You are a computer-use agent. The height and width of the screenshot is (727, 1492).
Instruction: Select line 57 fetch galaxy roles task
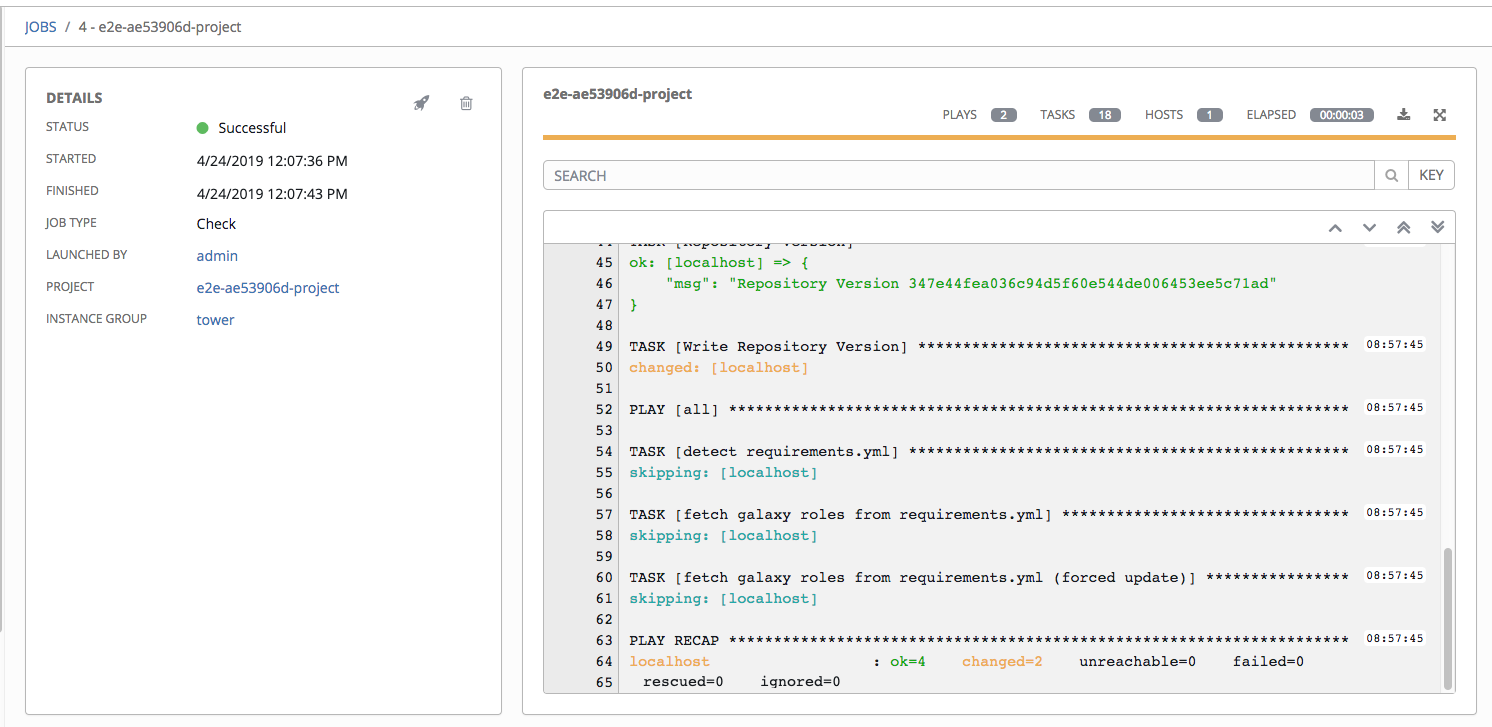point(988,515)
